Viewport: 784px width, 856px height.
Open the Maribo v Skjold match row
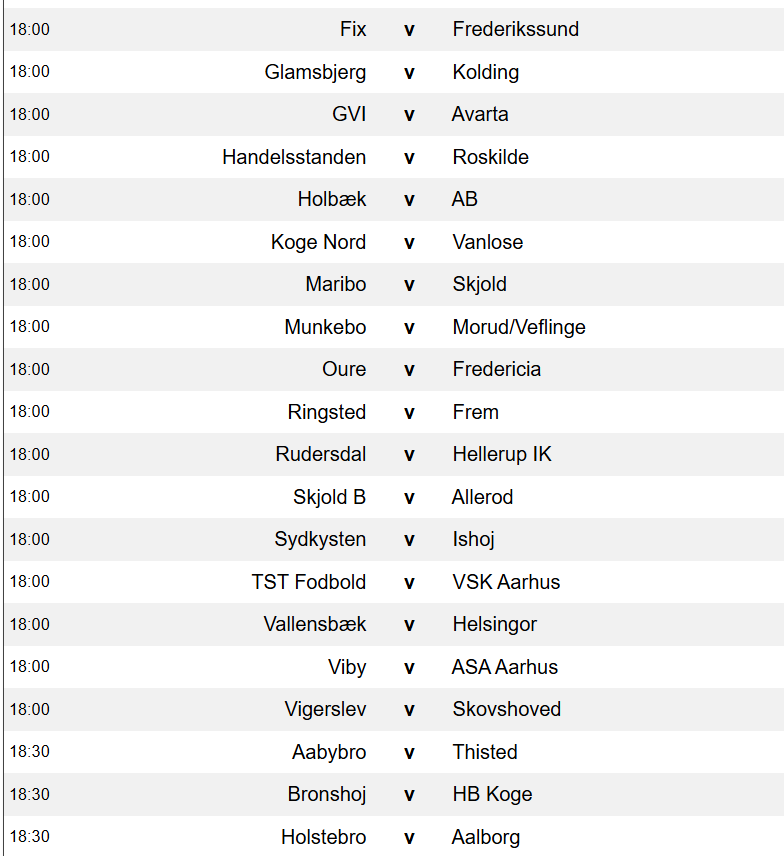pos(394,284)
